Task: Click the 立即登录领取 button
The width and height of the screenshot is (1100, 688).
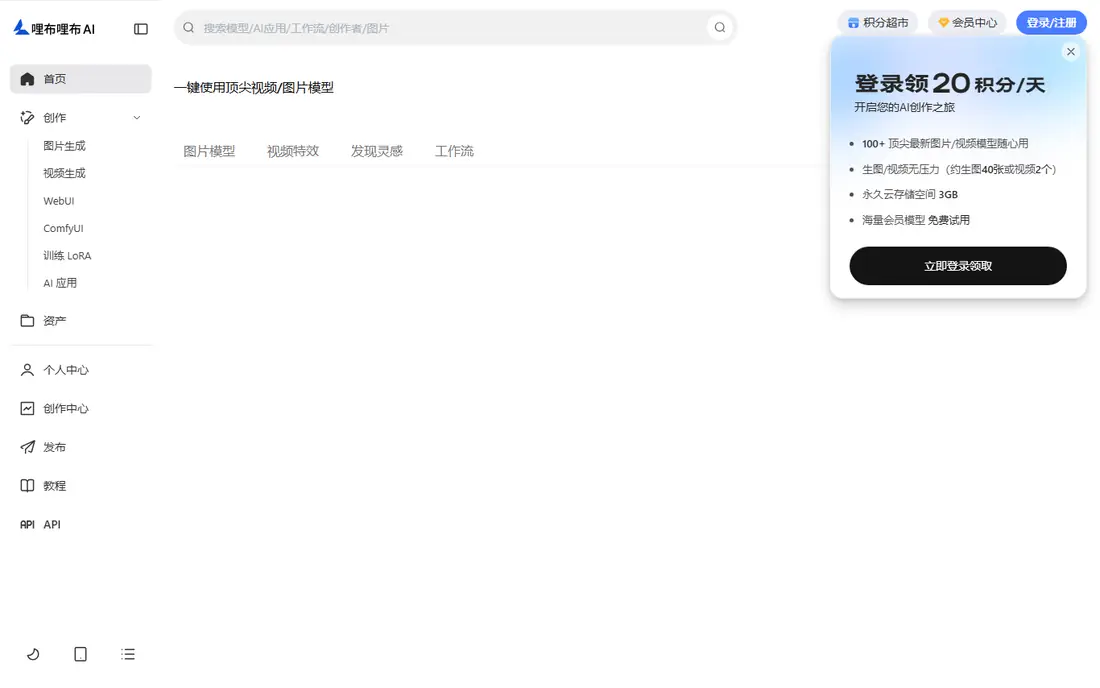Action: click(x=958, y=266)
